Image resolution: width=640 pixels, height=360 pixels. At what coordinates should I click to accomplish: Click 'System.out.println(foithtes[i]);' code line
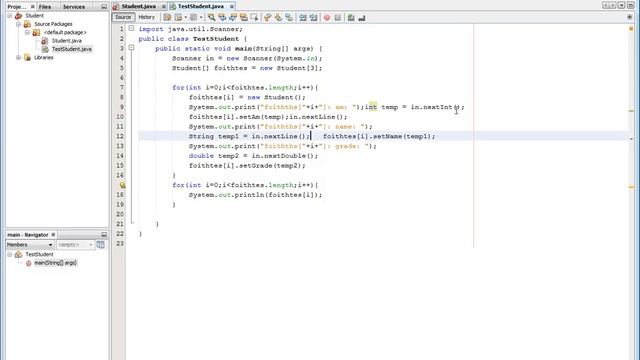pyautogui.click(x=255, y=195)
